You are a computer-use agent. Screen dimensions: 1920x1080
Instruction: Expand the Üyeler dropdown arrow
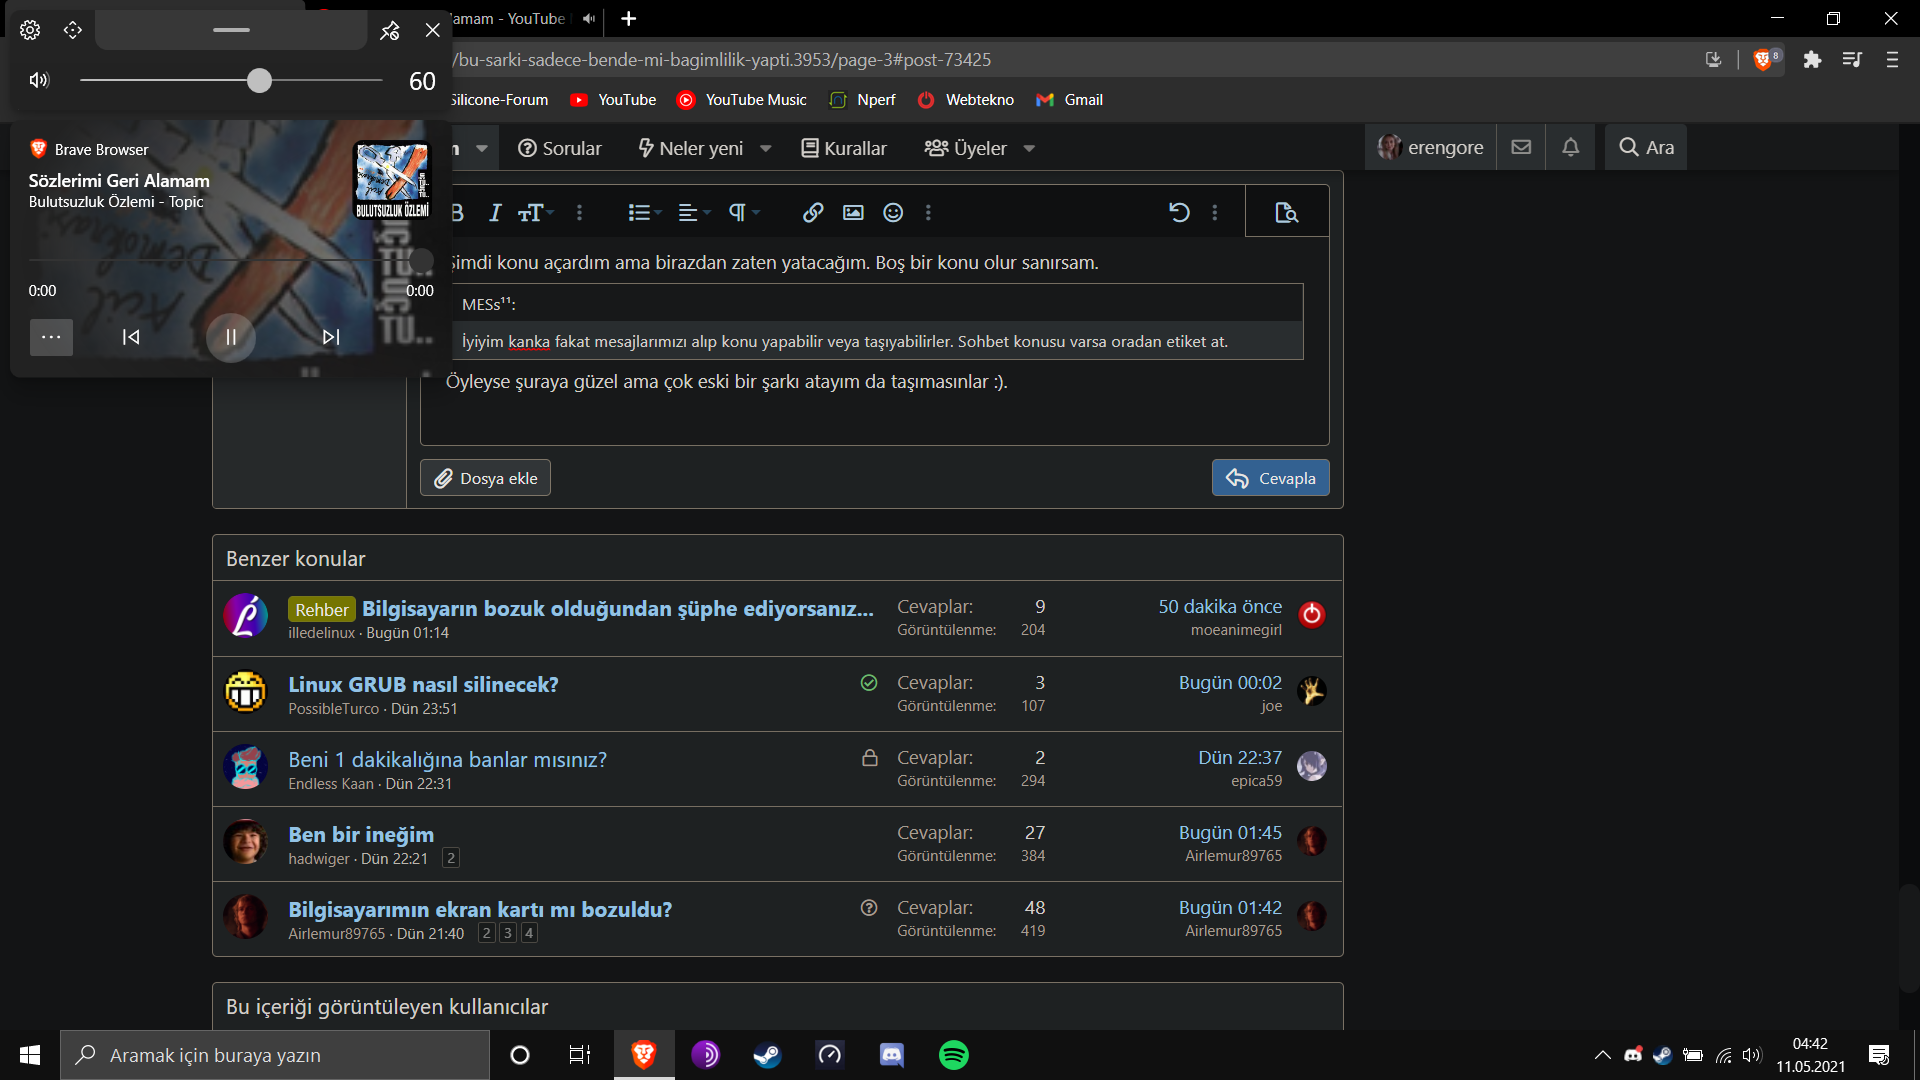click(x=1029, y=149)
